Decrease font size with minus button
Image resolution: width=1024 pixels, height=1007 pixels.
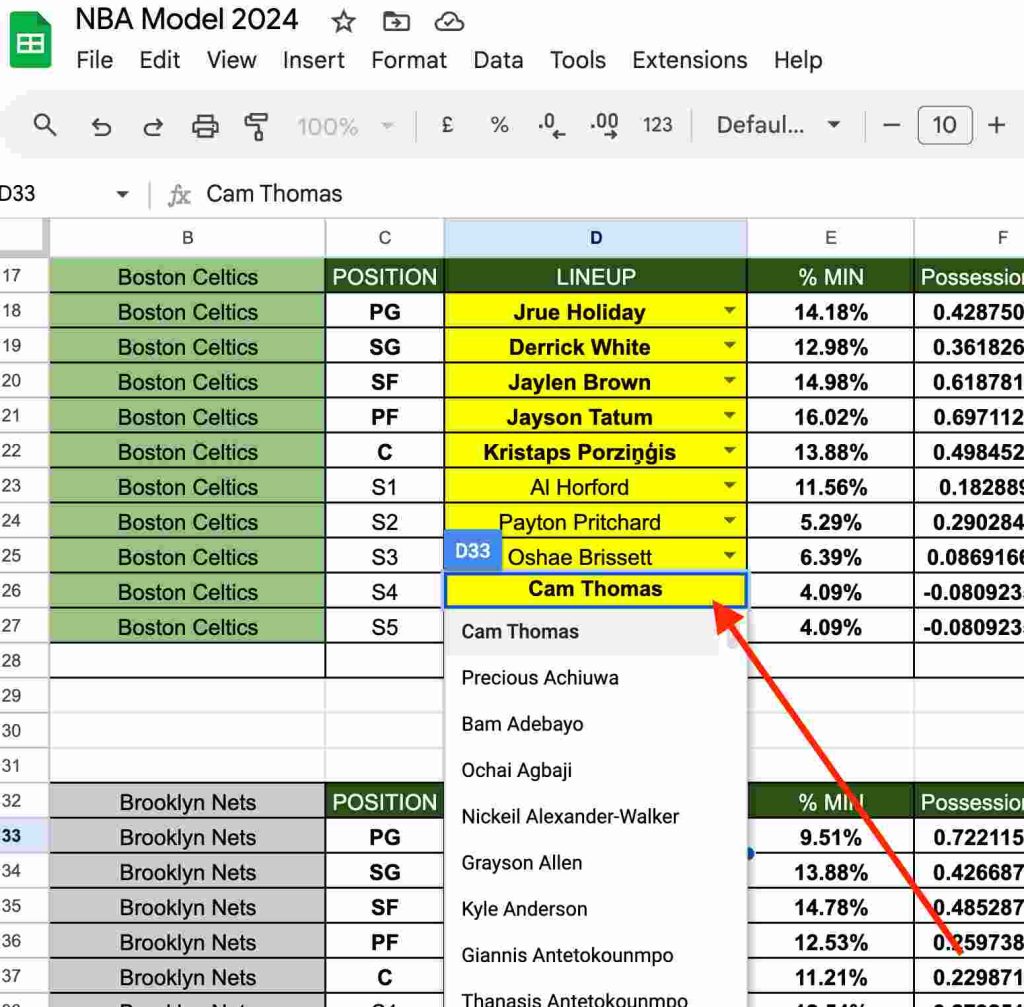892,125
